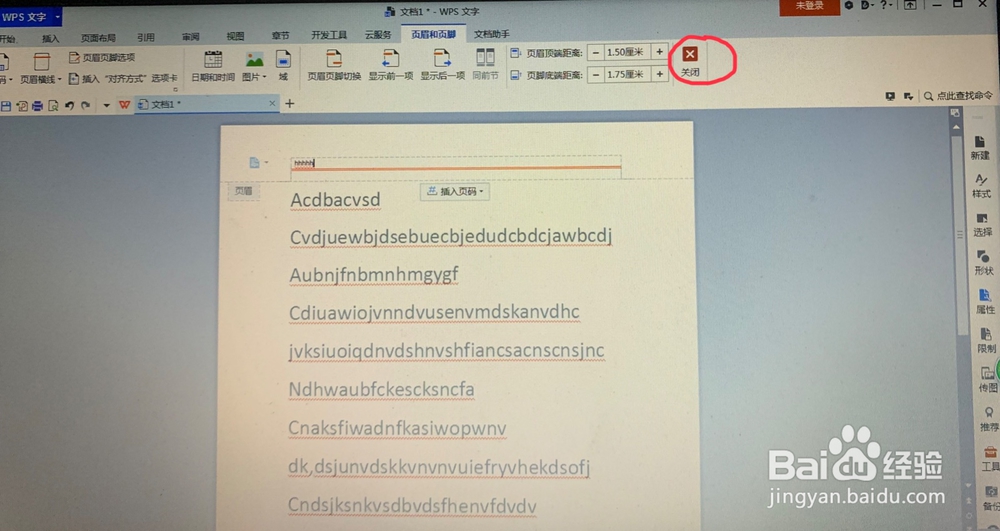Click the print preview icon
Viewport: 1000px width, 531px height.
coord(54,106)
